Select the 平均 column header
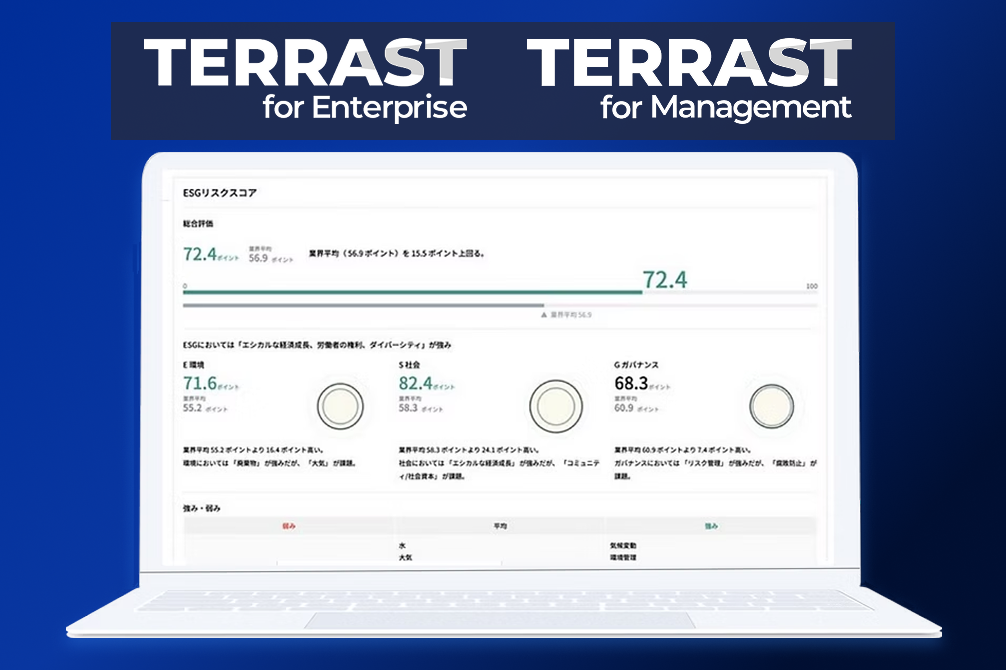Screen dimensions: 1006x670 point(502,525)
